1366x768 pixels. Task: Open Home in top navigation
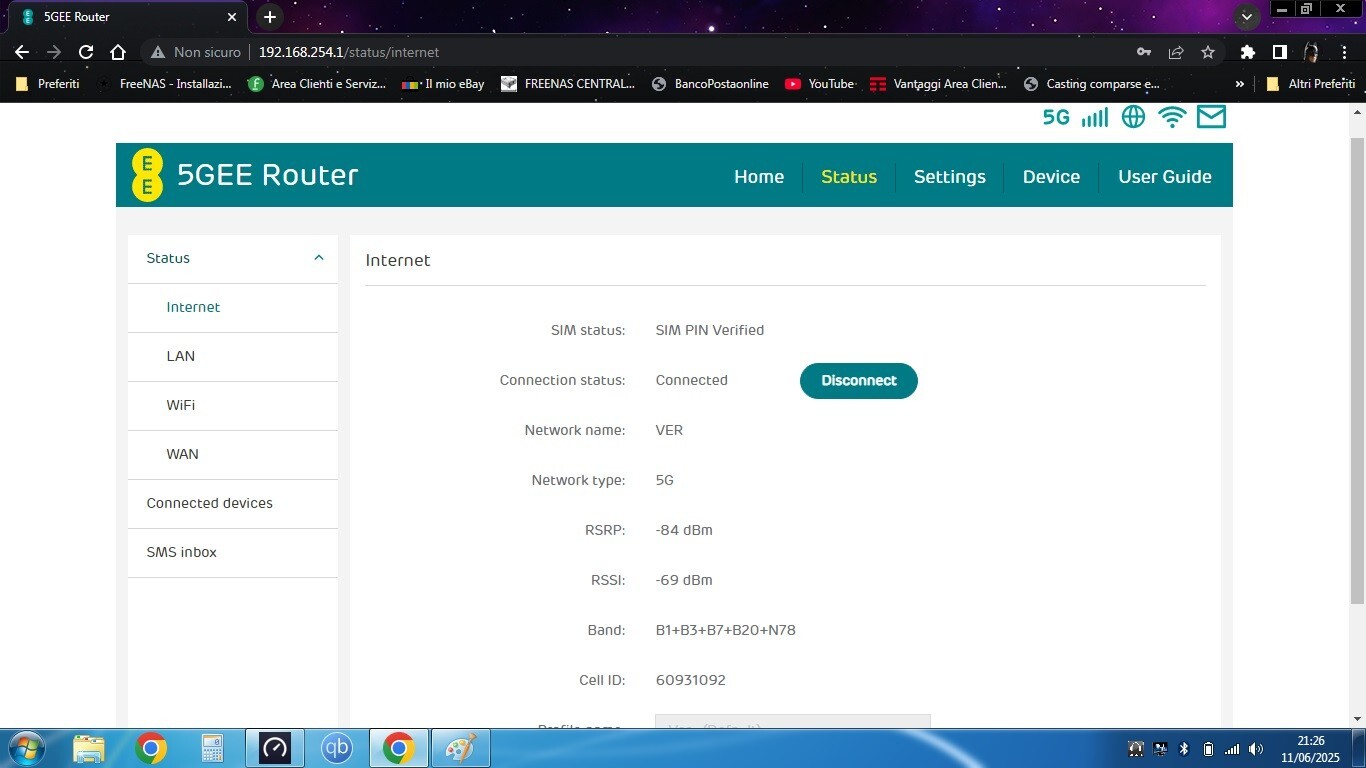(x=759, y=176)
